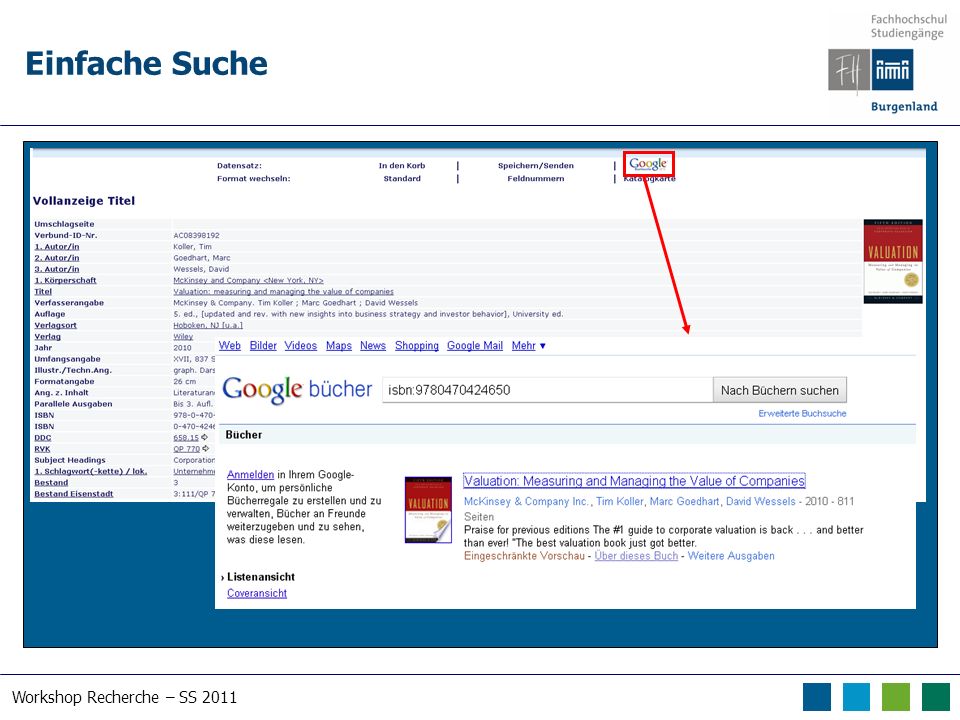Image resolution: width=960 pixels, height=720 pixels.
Task: Click Bestand Eisenstadt label
Action: tap(73, 494)
